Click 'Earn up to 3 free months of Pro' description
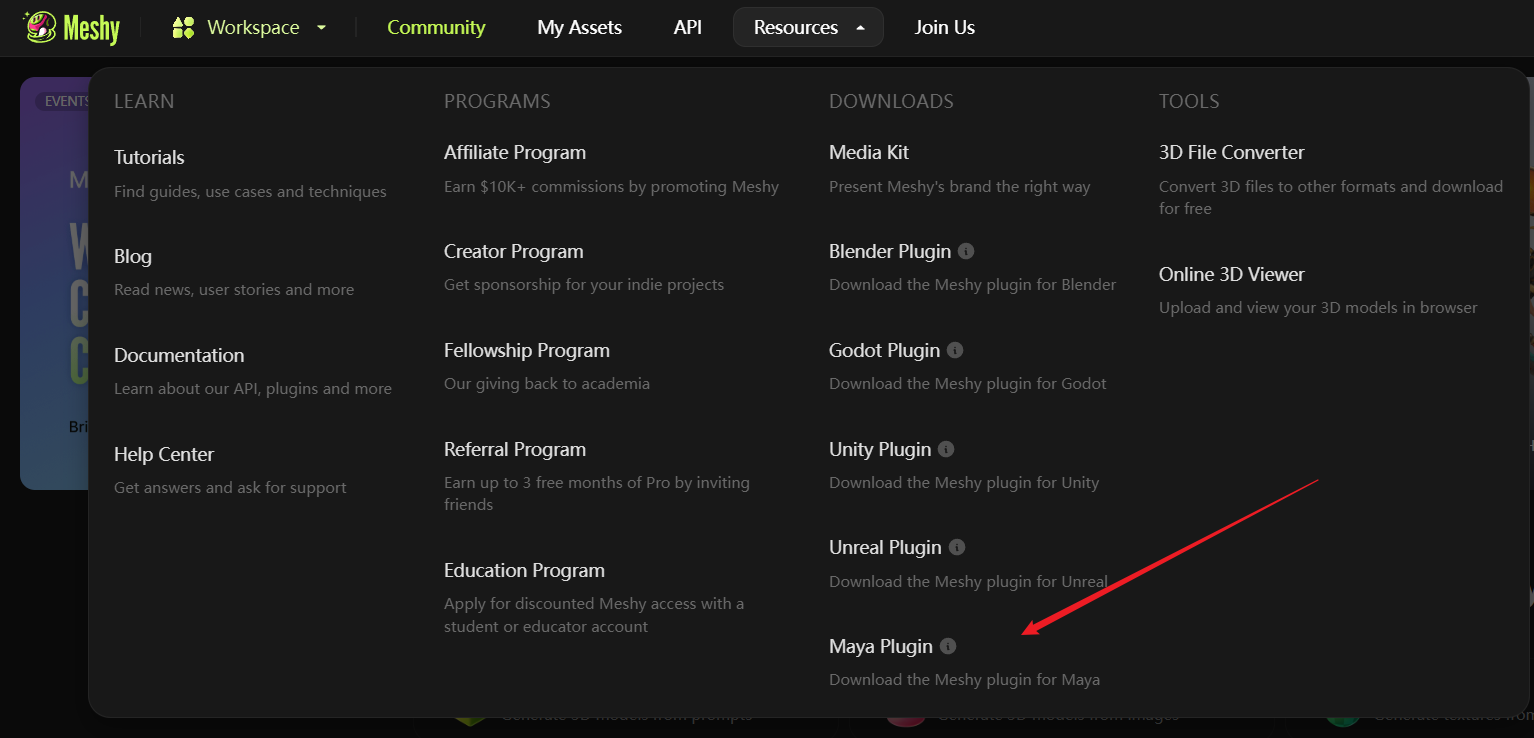1534x738 pixels. point(597,493)
